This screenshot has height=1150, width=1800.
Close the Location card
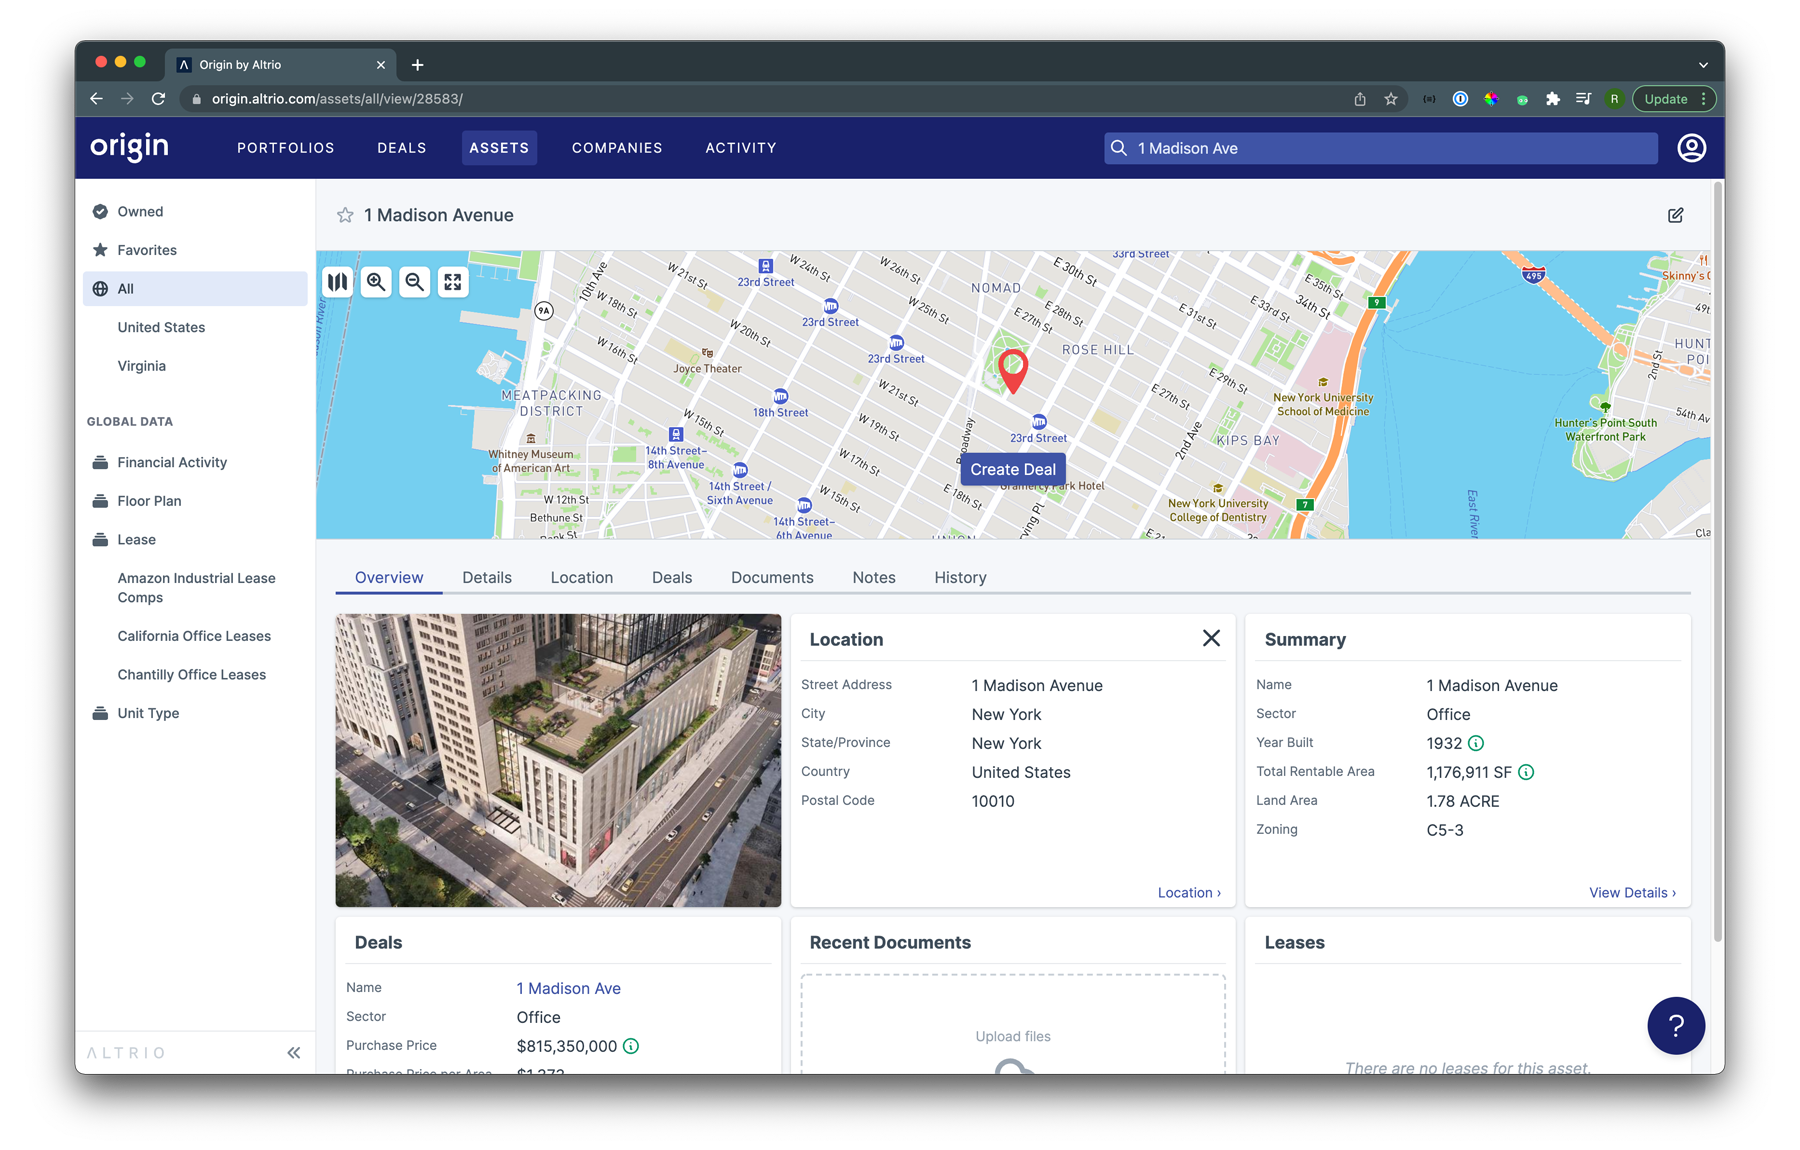pyautogui.click(x=1211, y=638)
